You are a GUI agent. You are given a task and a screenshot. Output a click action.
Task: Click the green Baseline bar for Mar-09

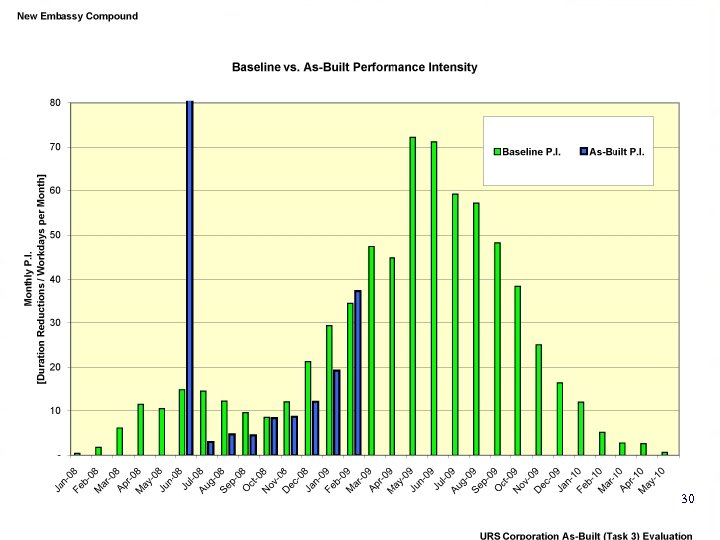(x=371, y=351)
